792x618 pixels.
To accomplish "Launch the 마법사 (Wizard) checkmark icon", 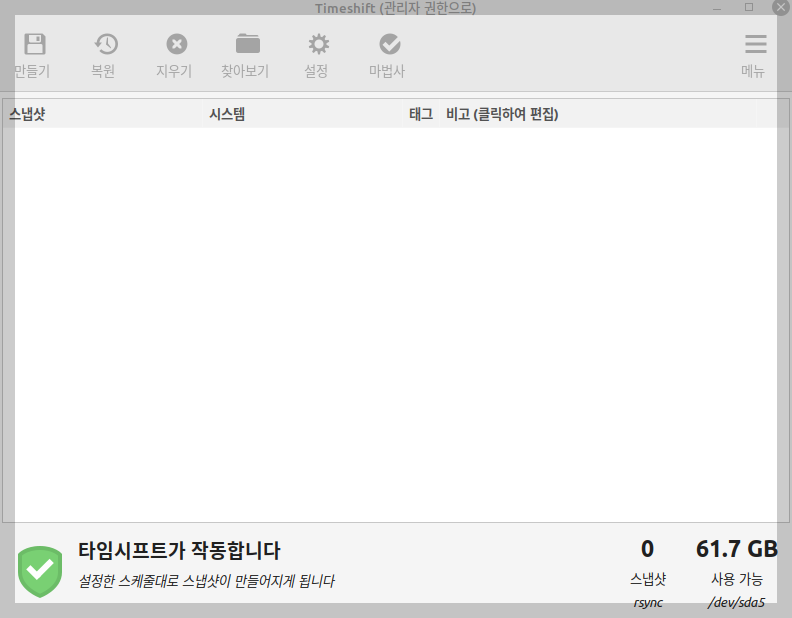I will point(390,44).
